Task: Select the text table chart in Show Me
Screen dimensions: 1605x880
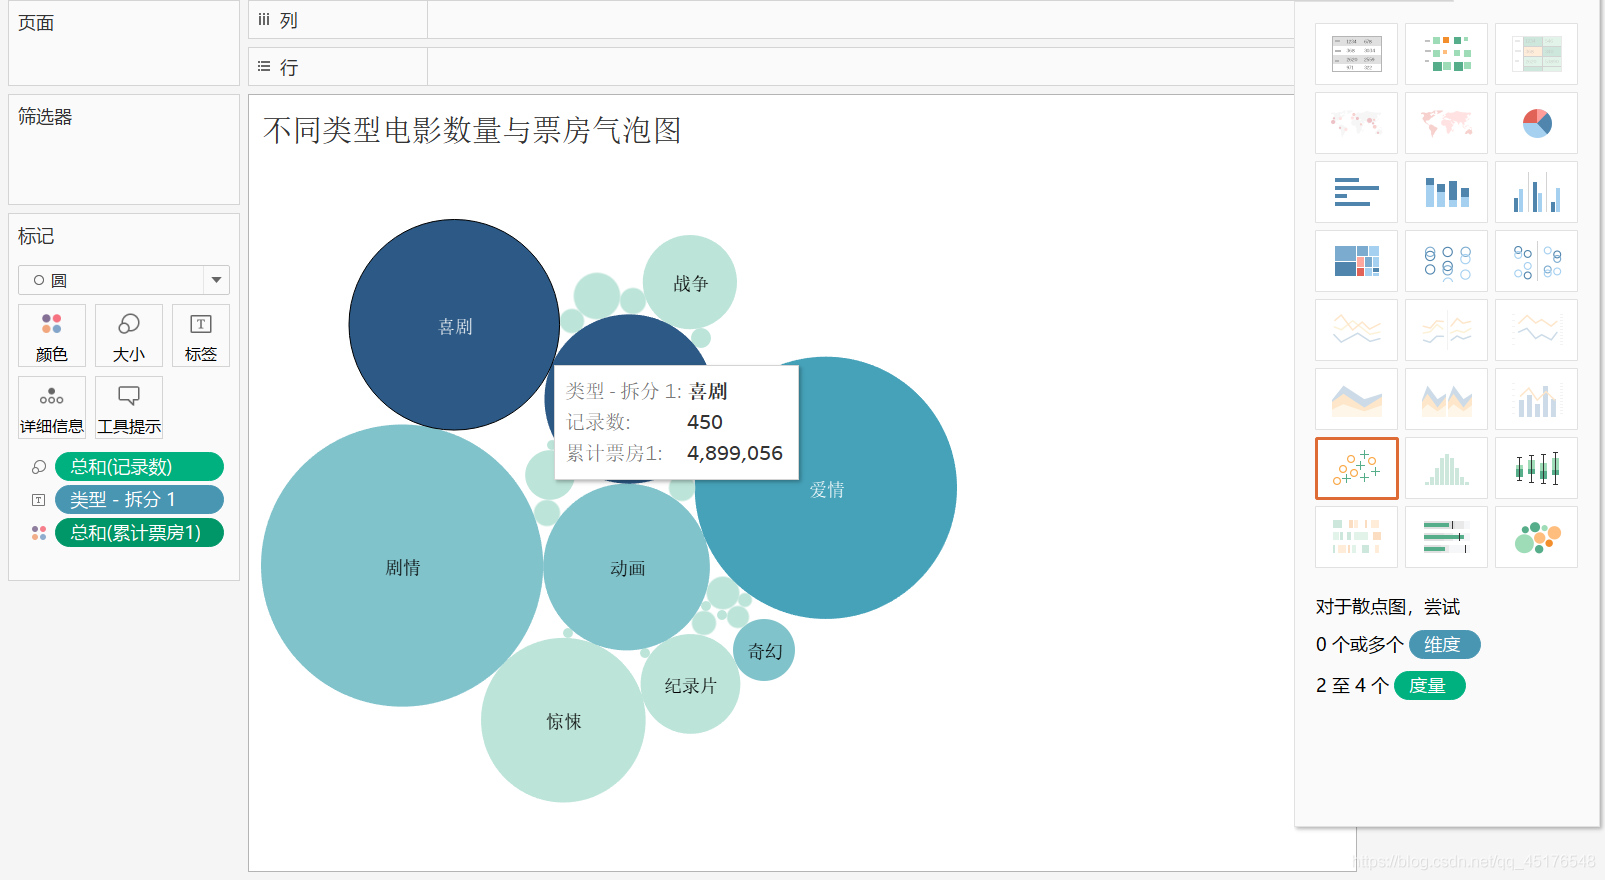Action: [1356, 54]
